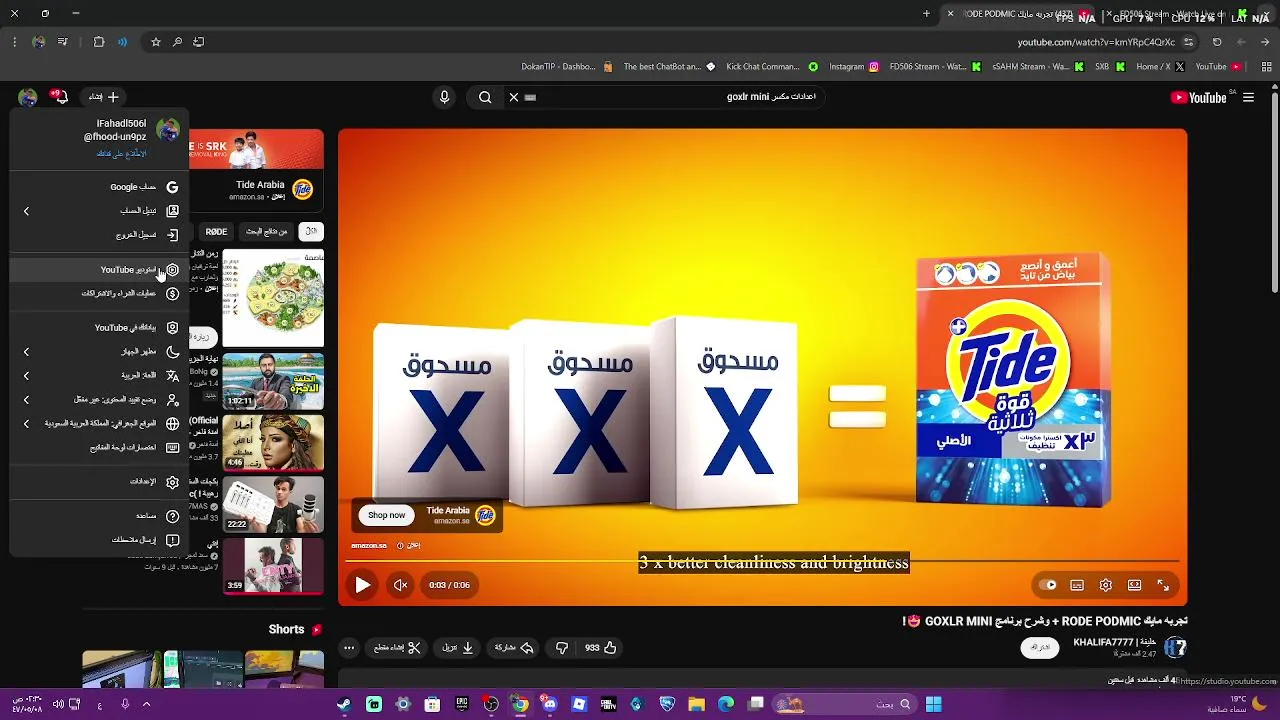Open KHALIFA7777 channel avatar
Viewport: 1280px width, 720px height.
point(1176,648)
